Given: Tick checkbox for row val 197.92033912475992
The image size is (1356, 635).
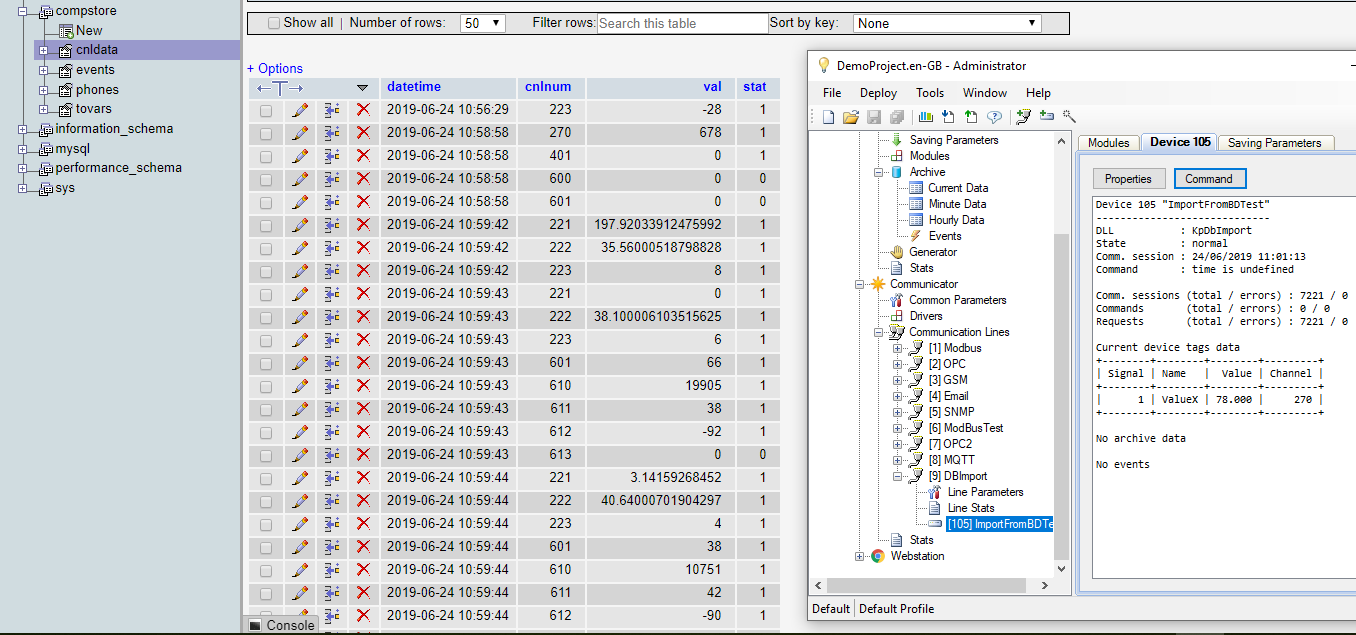Looking at the screenshot, I should 266,226.
